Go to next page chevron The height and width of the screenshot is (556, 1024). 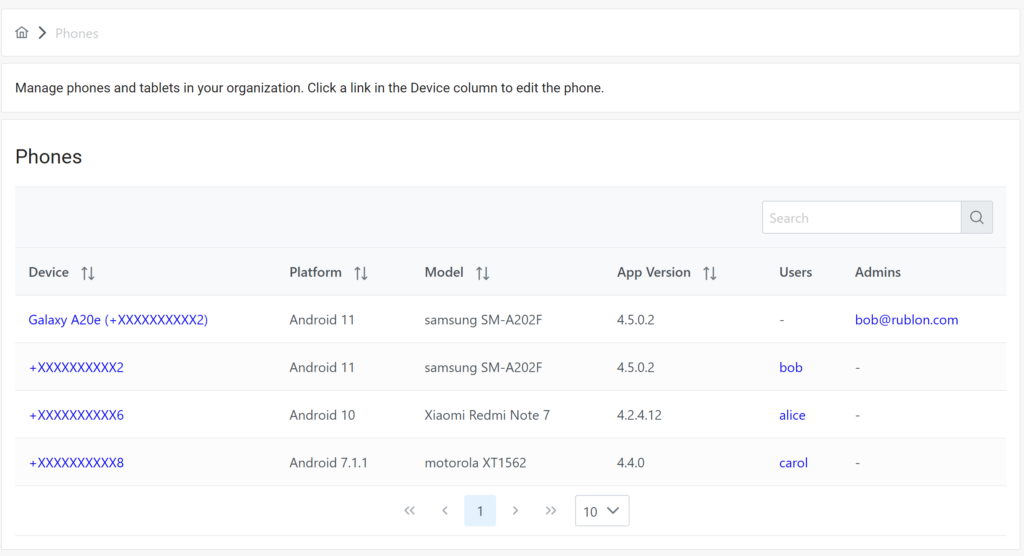pos(515,511)
